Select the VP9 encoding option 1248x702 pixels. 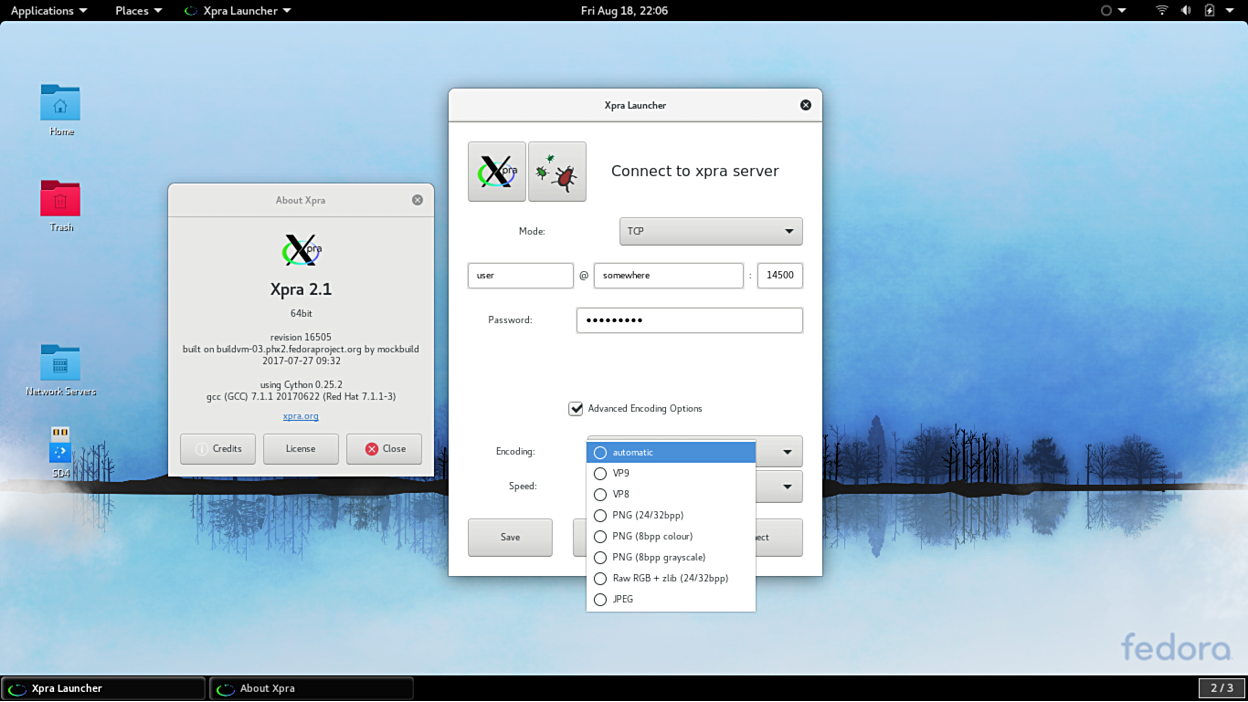point(621,474)
